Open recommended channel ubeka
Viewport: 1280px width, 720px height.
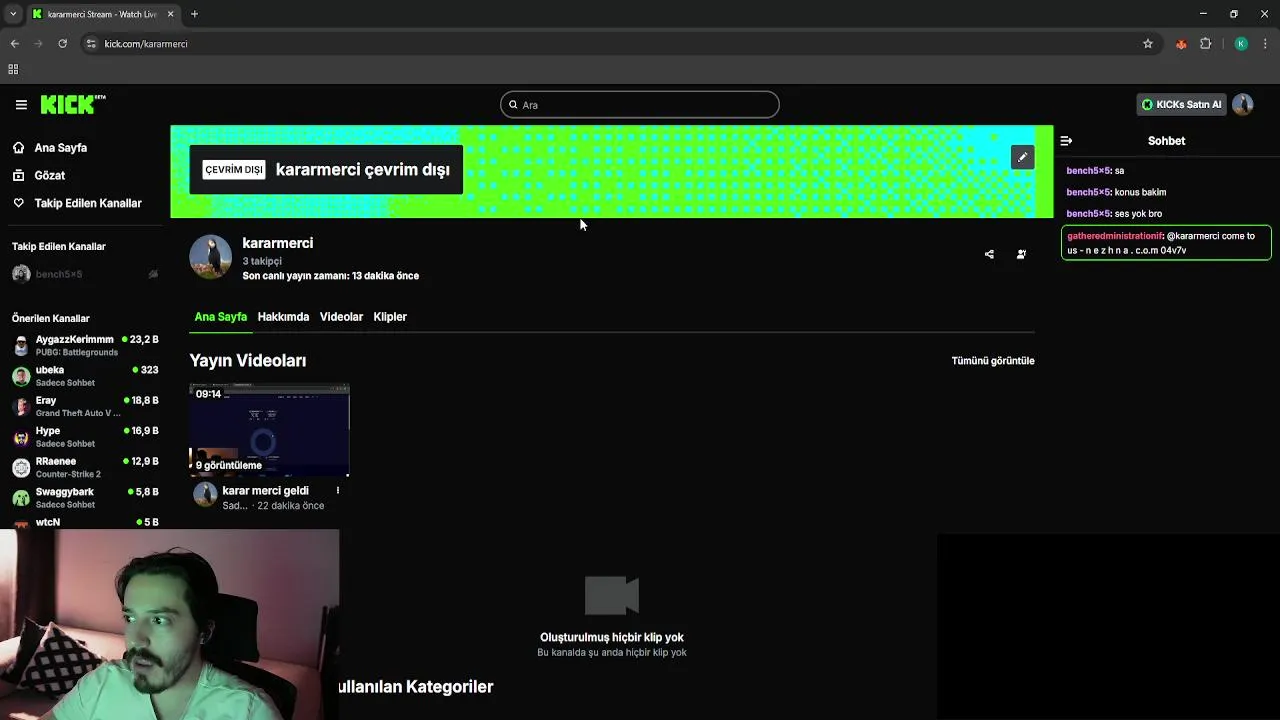click(84, 376)
